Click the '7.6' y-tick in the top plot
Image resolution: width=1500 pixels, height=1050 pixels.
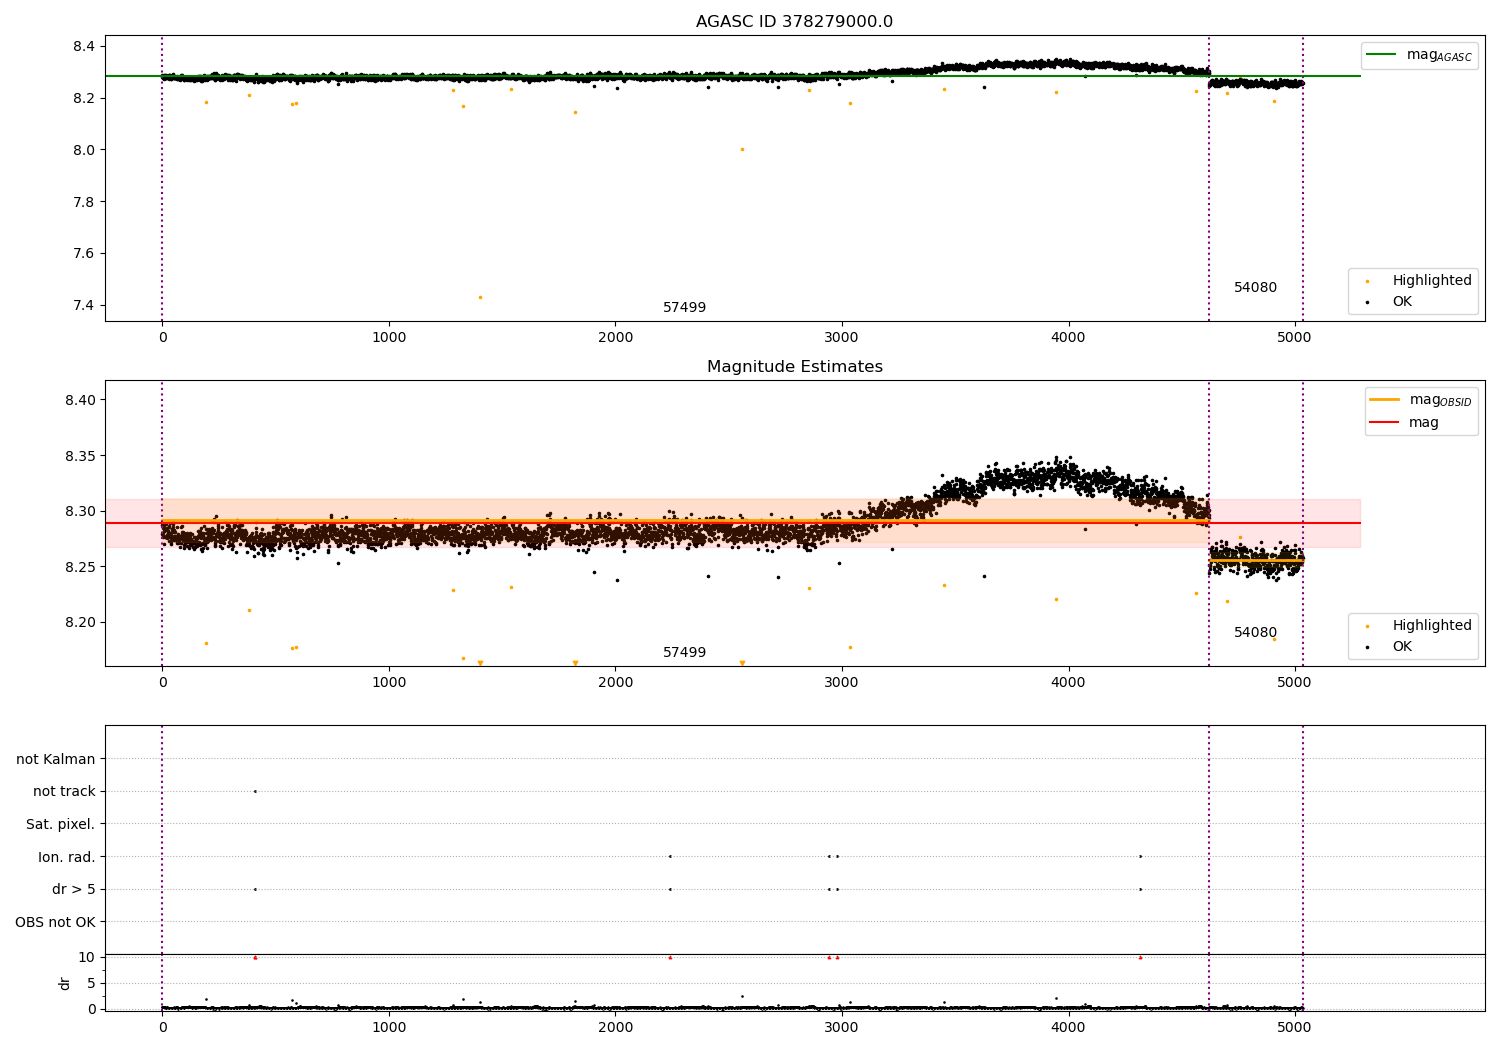(x=84, y=254)
